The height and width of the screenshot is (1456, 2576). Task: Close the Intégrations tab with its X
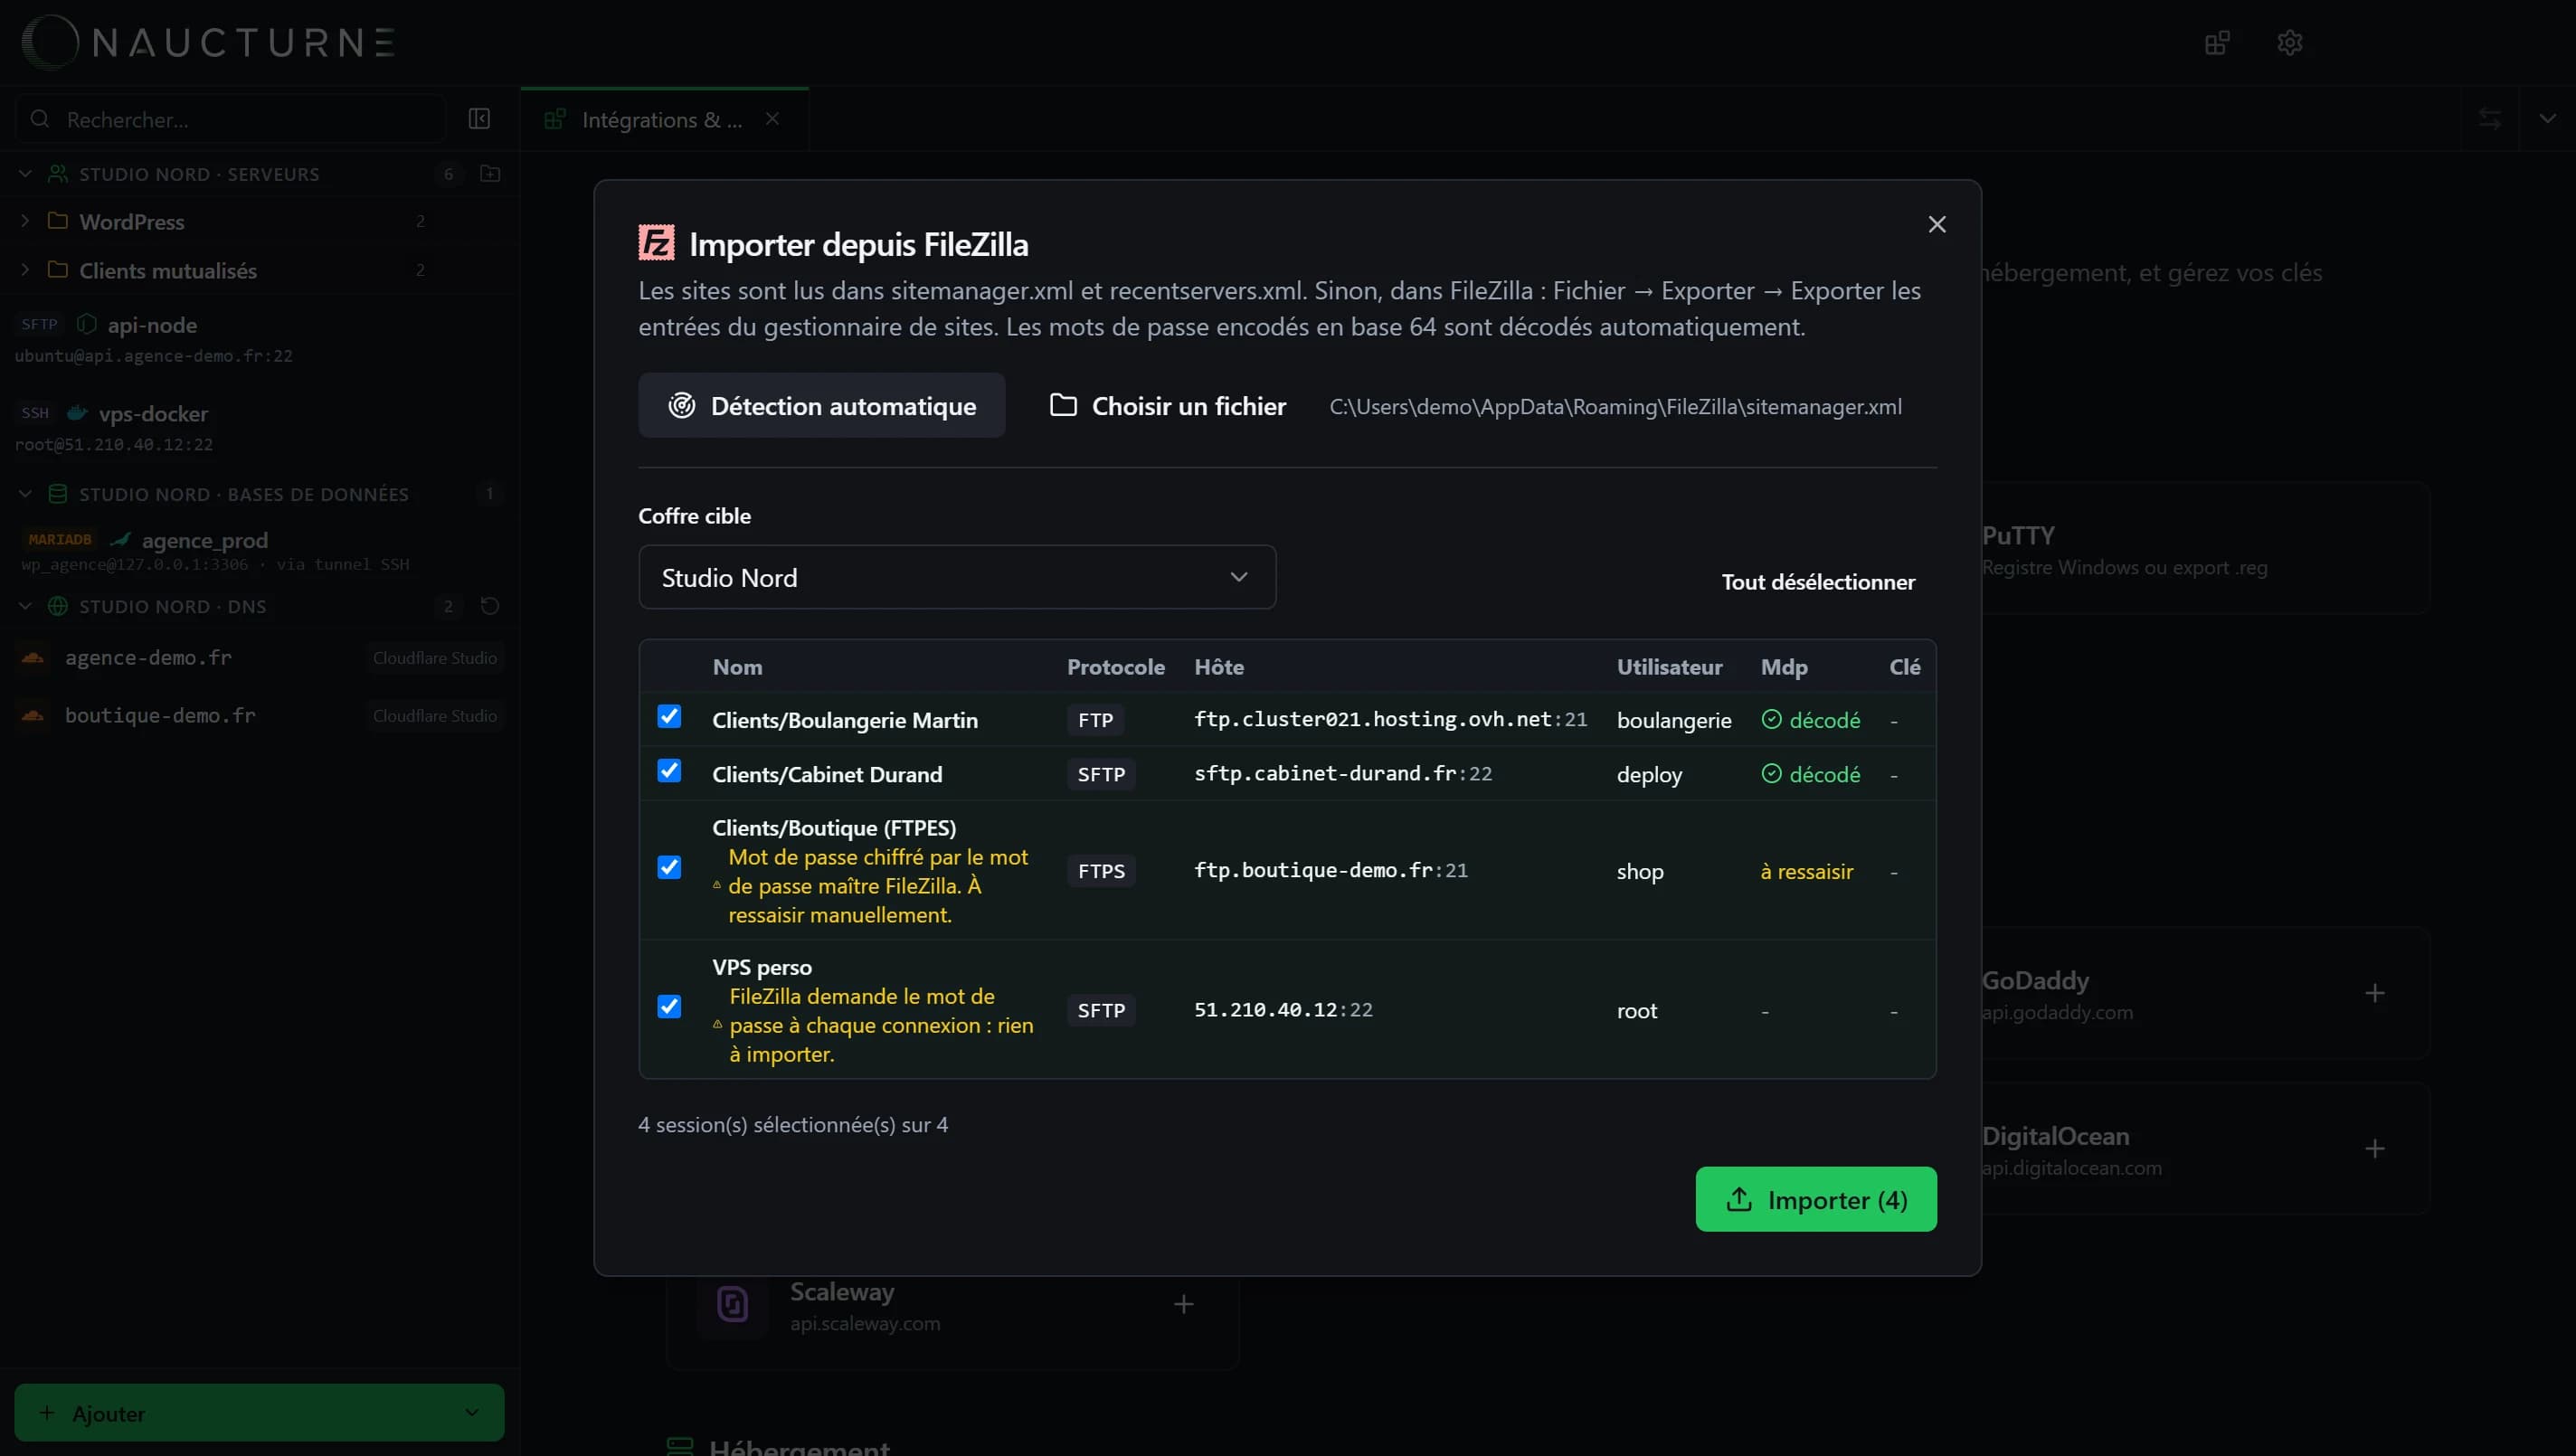[x=772, y=119]
